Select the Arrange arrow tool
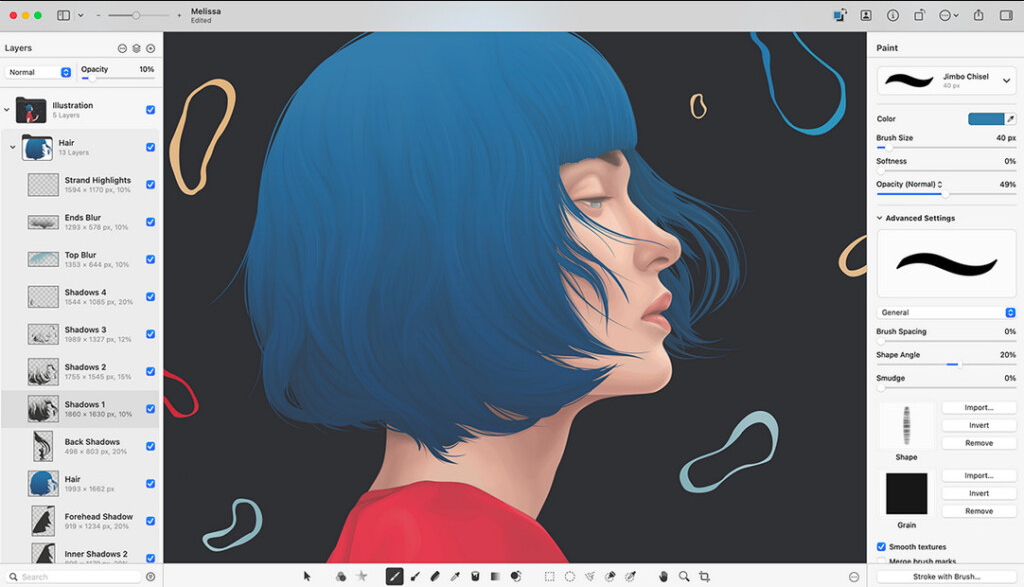The image size is (1024, 587). click(x=307, y=576)
